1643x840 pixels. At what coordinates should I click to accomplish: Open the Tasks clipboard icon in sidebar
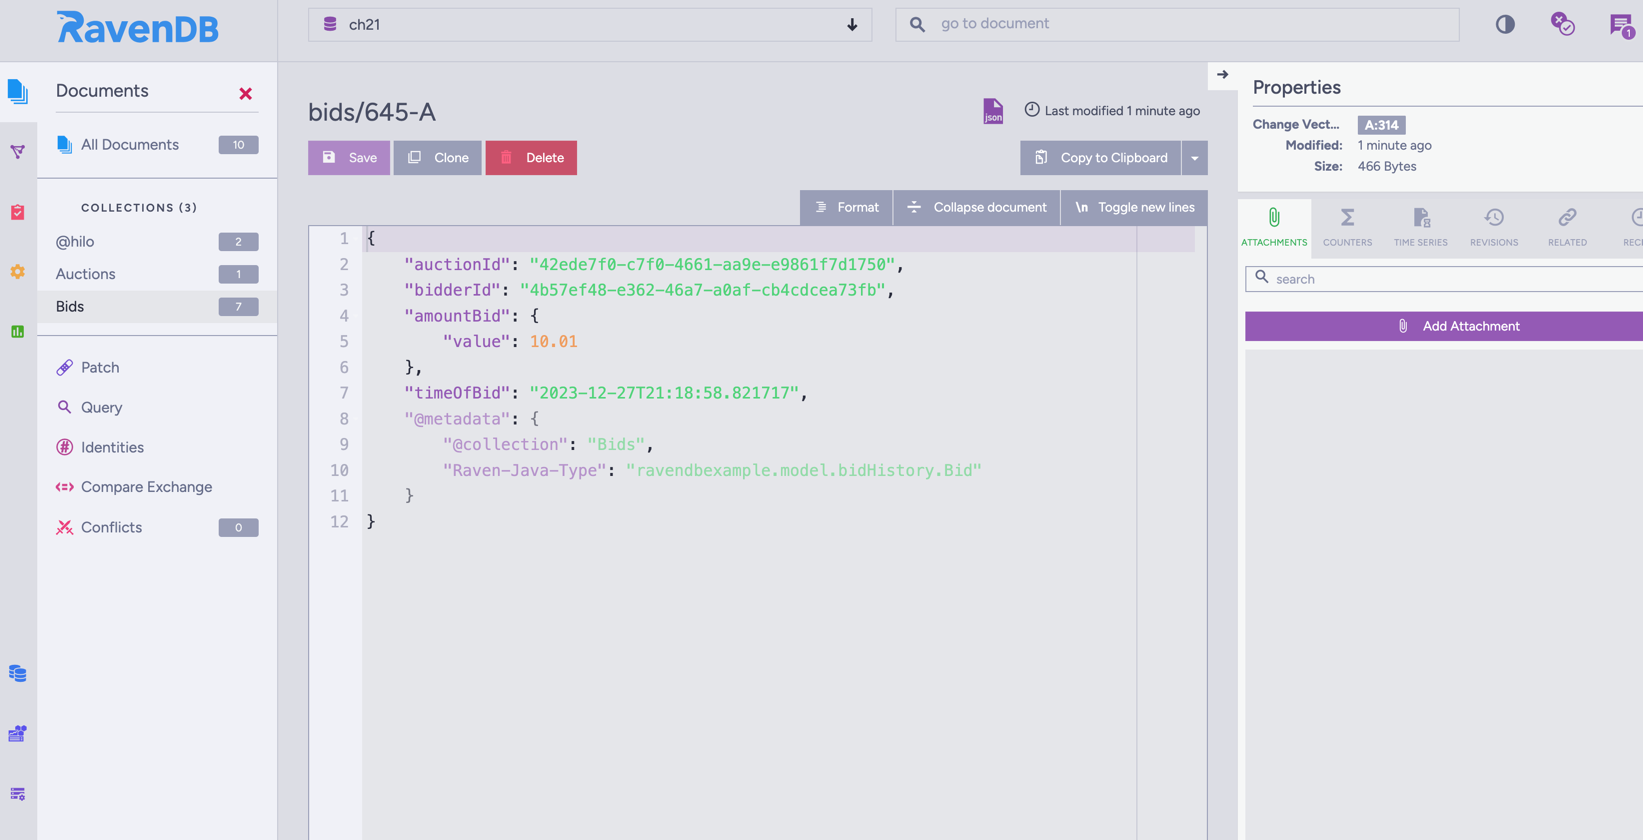pyautogui.click(x=18, y=212)
